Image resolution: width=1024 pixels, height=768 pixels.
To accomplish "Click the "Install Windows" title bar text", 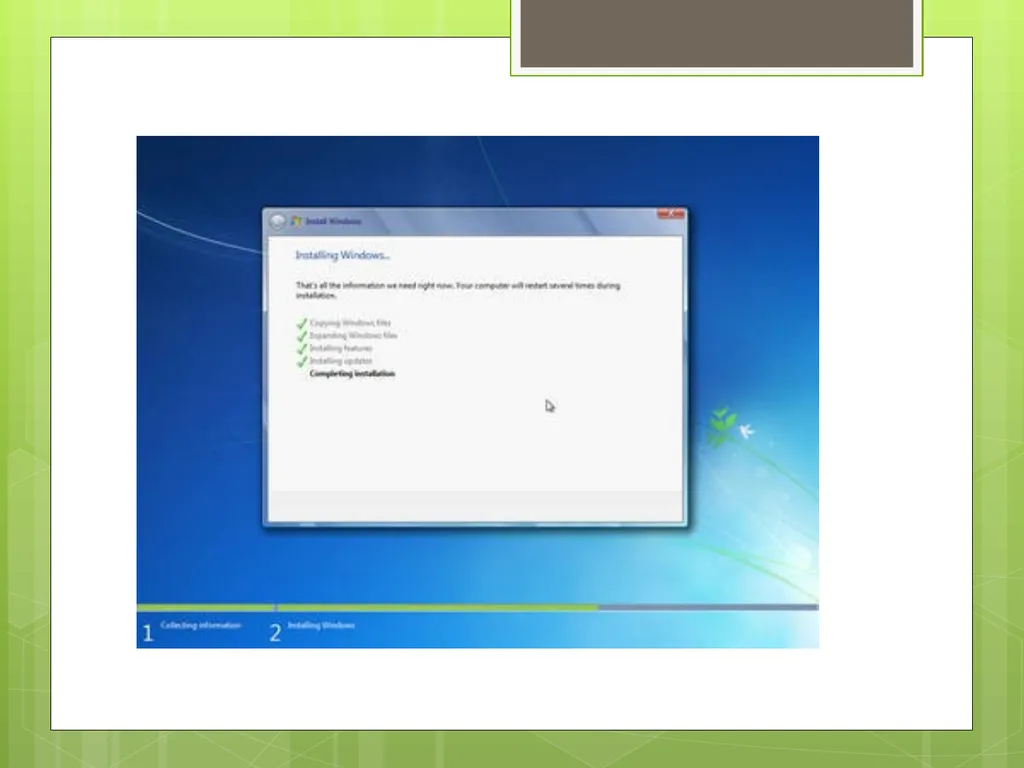I will click(x=334, y=221).
